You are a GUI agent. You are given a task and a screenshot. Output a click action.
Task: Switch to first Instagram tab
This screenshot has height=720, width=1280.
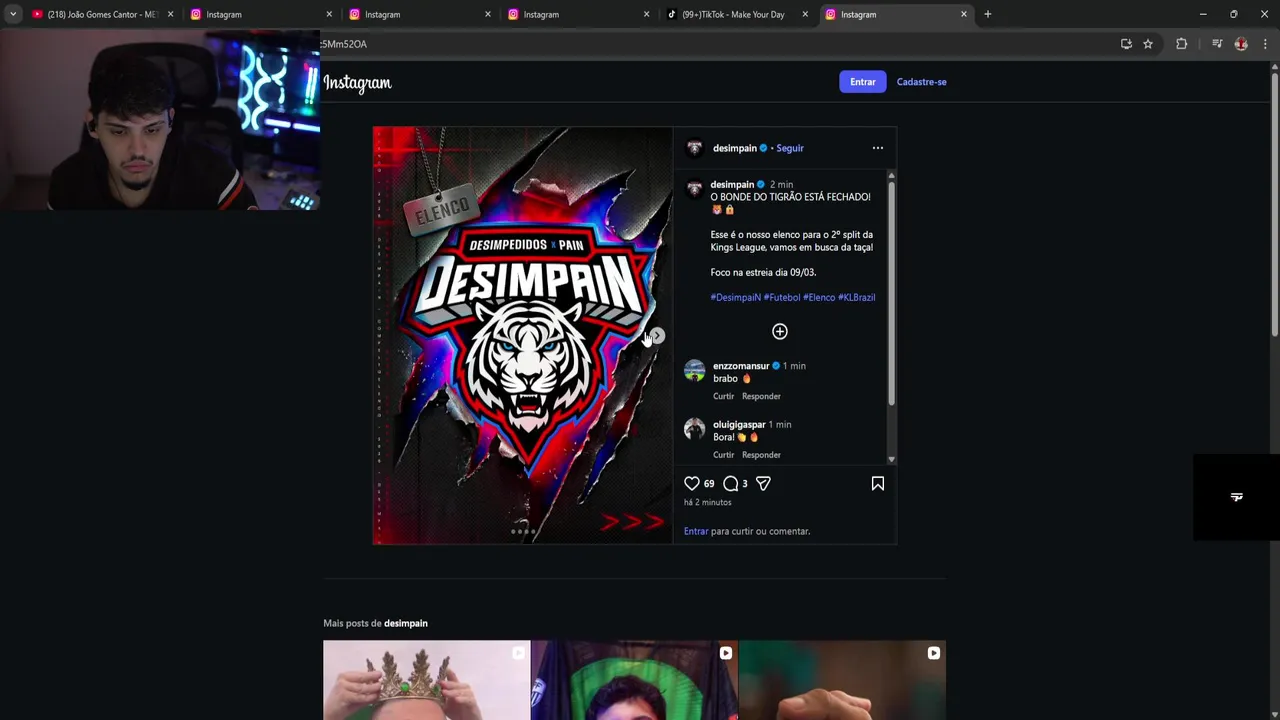(260, 14)
